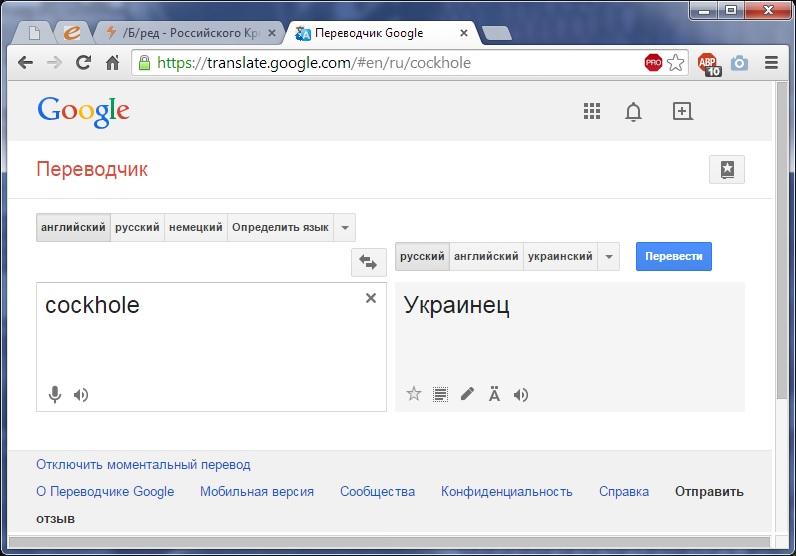Click the browser back arrow
Image resolution: width=796 pixels, height=556 pixels.
25,62
